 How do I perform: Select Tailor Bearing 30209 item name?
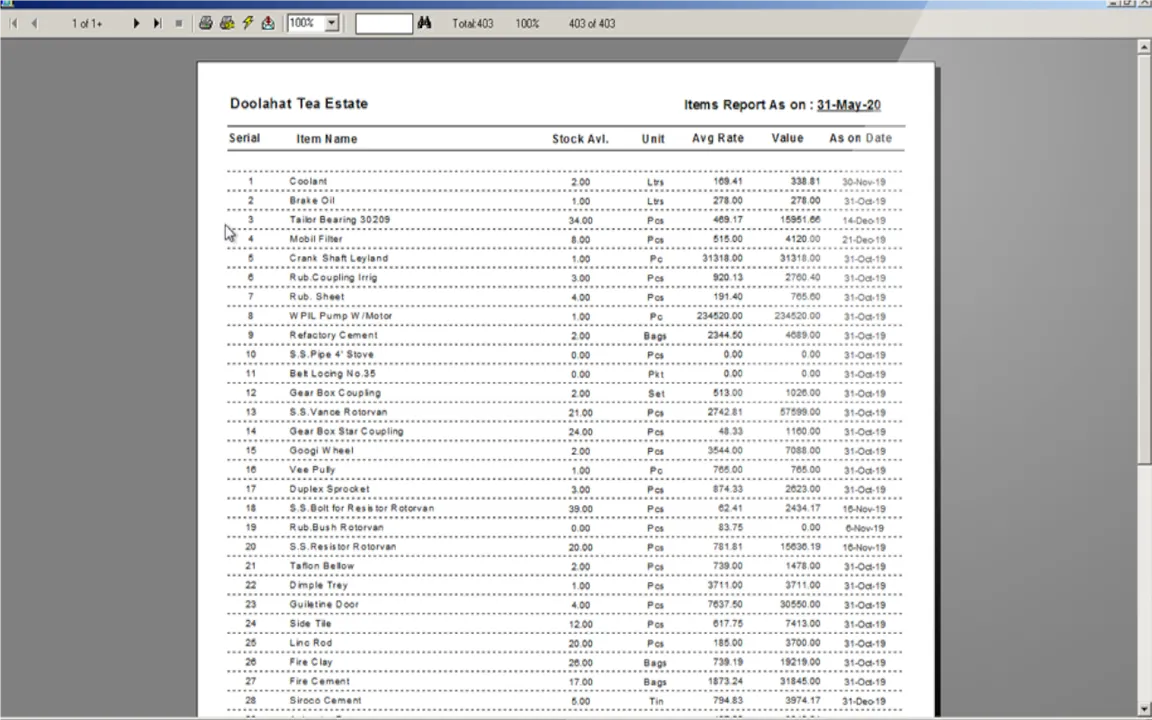[x=339, y=220]
